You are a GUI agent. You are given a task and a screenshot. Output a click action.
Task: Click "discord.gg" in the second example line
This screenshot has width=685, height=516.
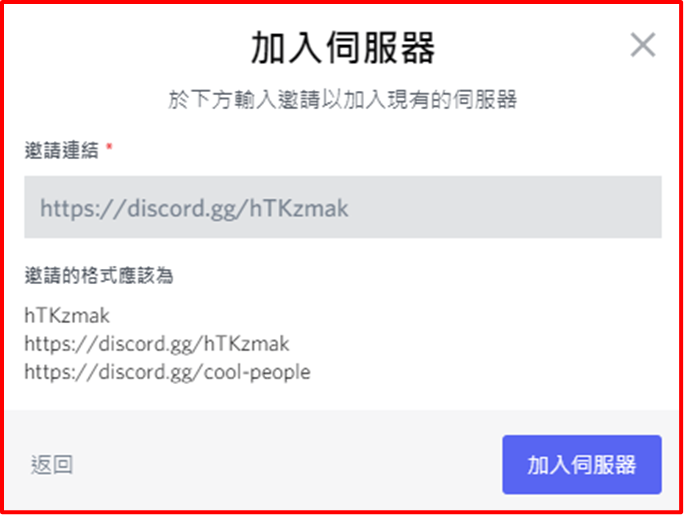[x=146, y=344]
